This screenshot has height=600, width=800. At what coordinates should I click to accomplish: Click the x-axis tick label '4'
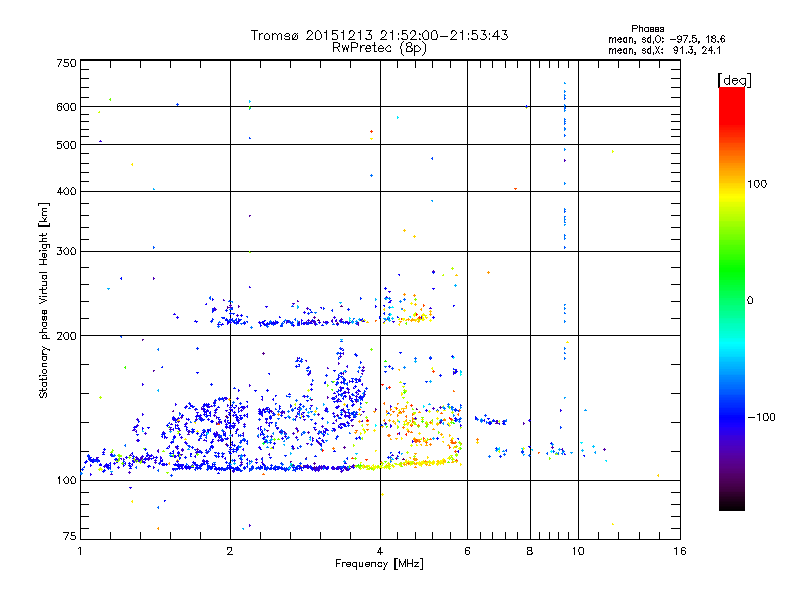[380, 551]
